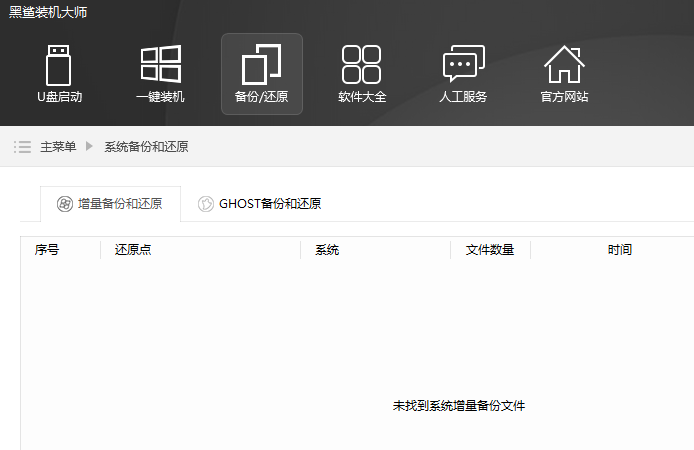Open the 软件大全 software collection
Screen dimensions: 694x450
click(362, 73)
